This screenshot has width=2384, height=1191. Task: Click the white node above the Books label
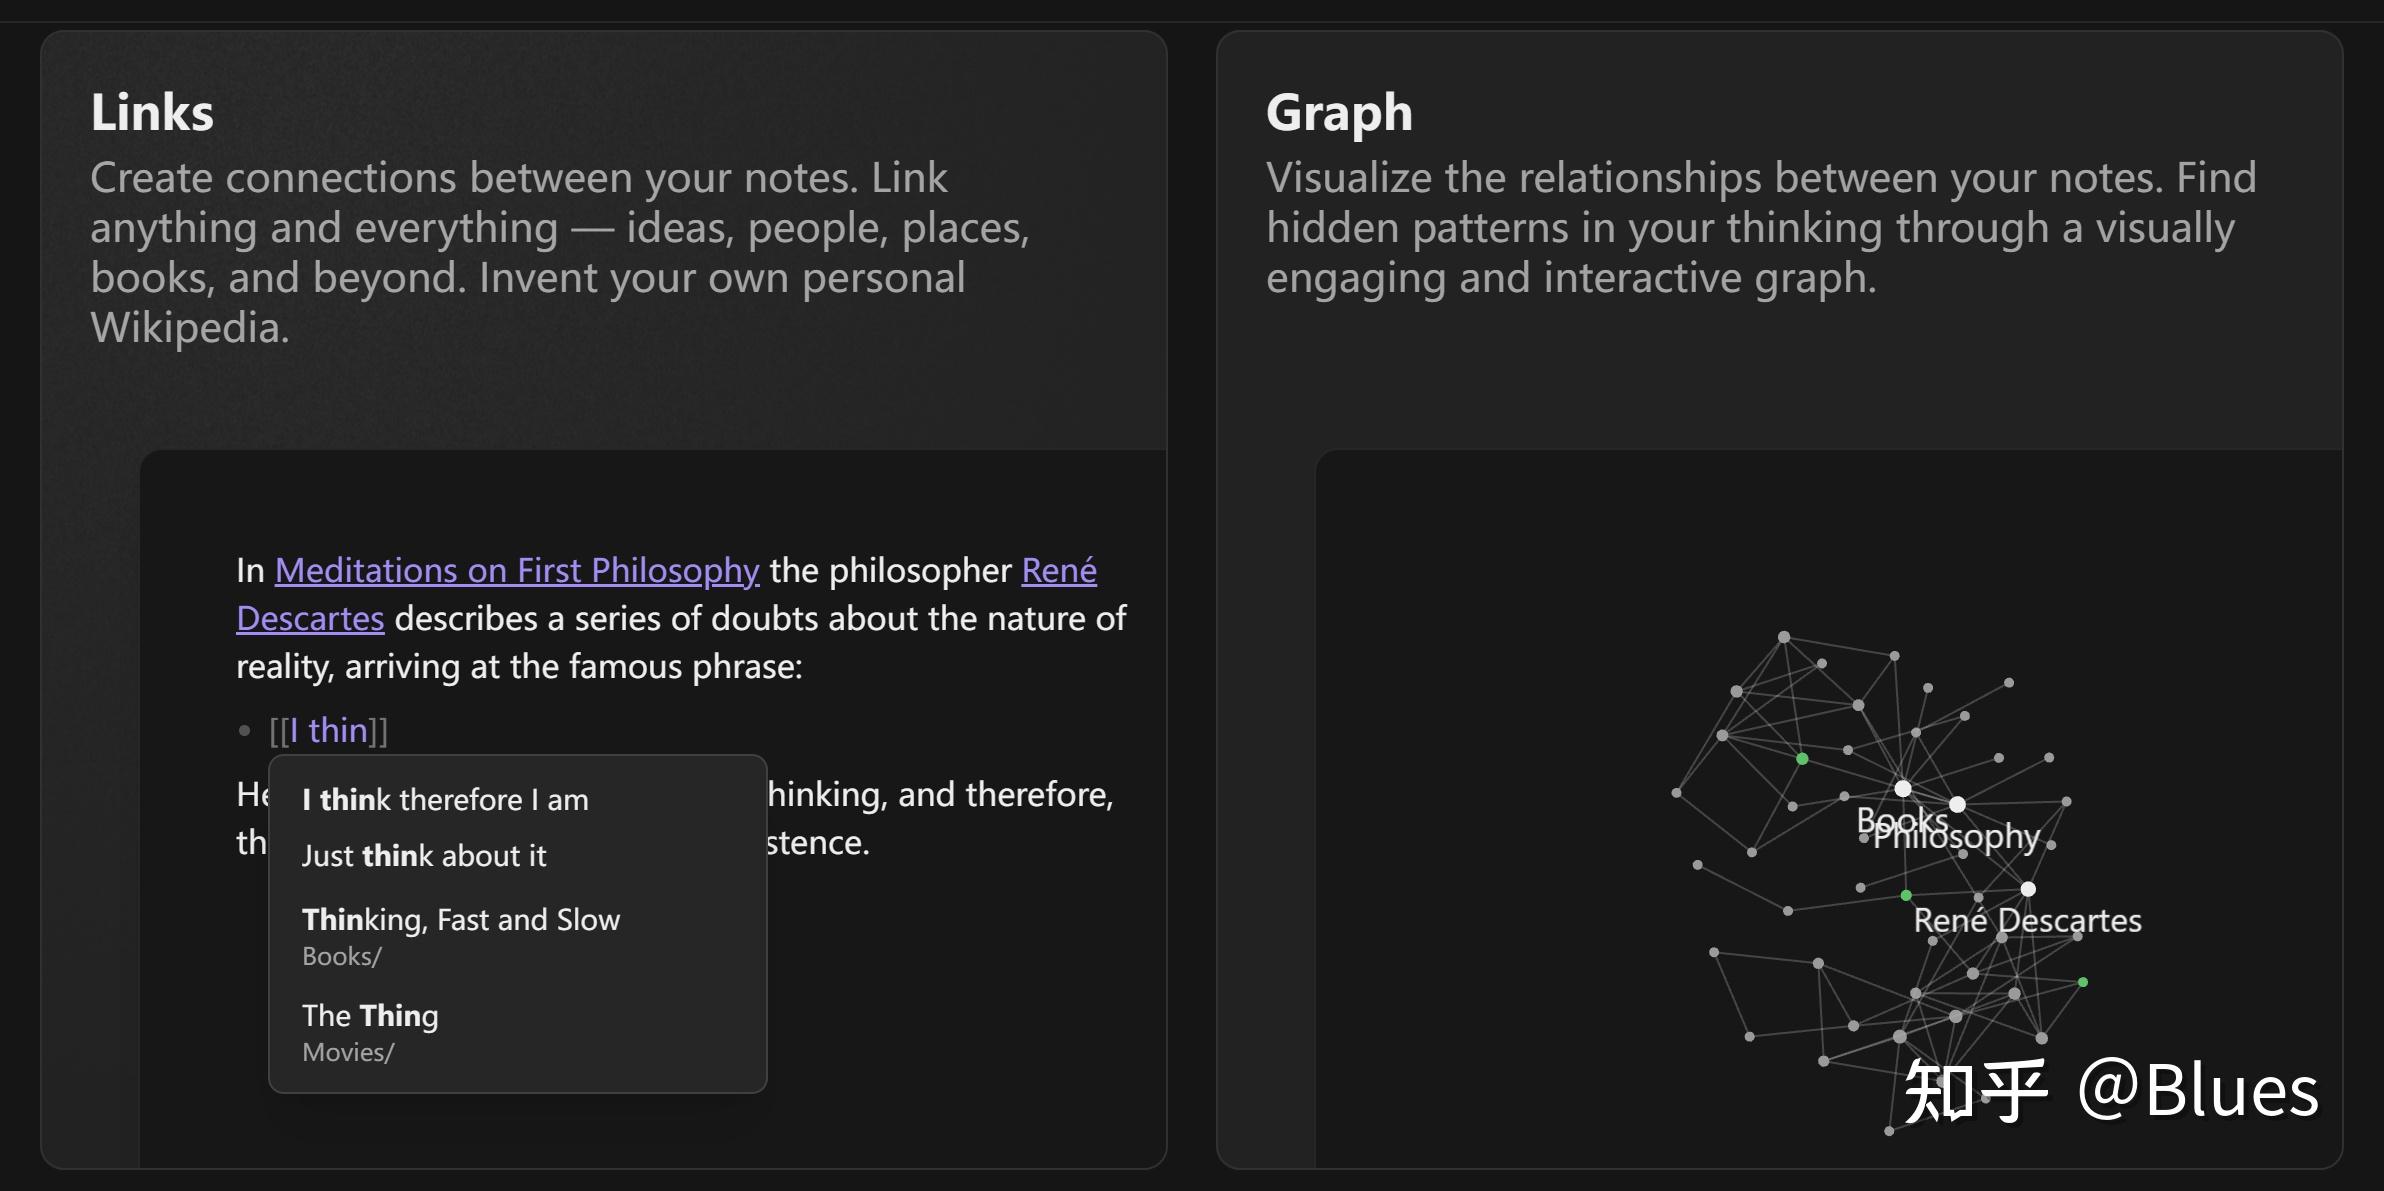(x=1903, y=788)
